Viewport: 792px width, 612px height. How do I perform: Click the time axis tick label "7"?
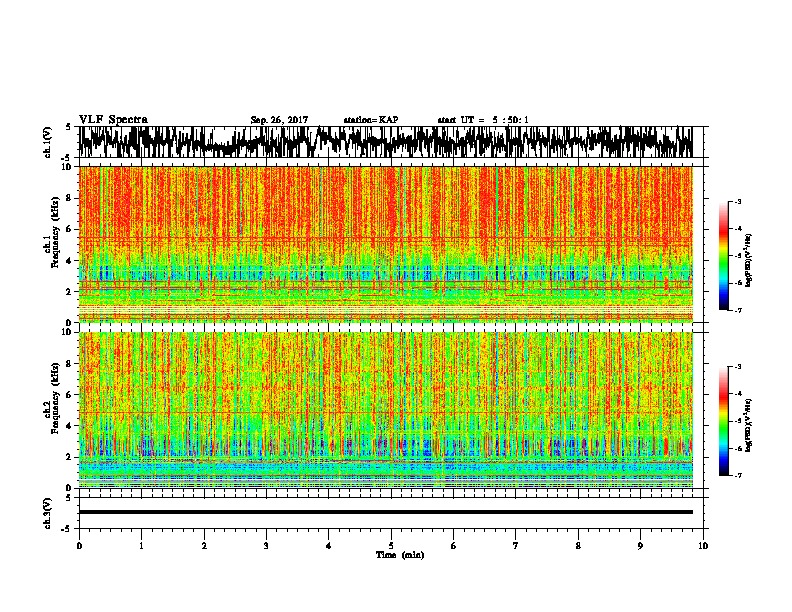[516, 546]
